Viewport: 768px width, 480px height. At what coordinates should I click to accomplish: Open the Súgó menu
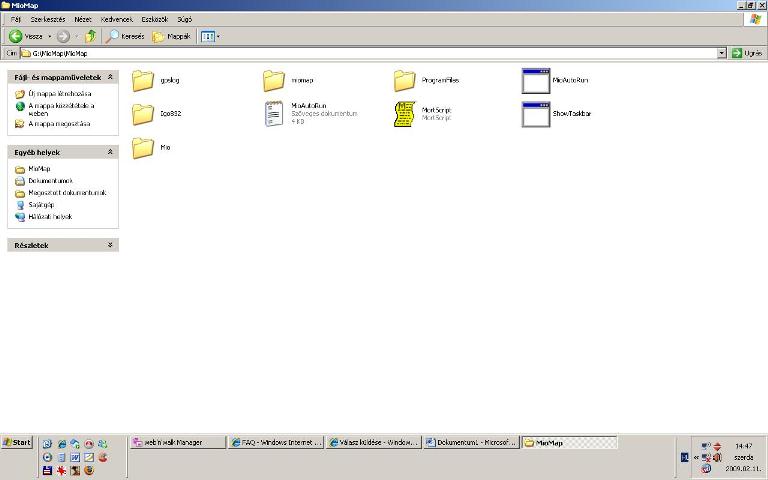pos(185,20)
